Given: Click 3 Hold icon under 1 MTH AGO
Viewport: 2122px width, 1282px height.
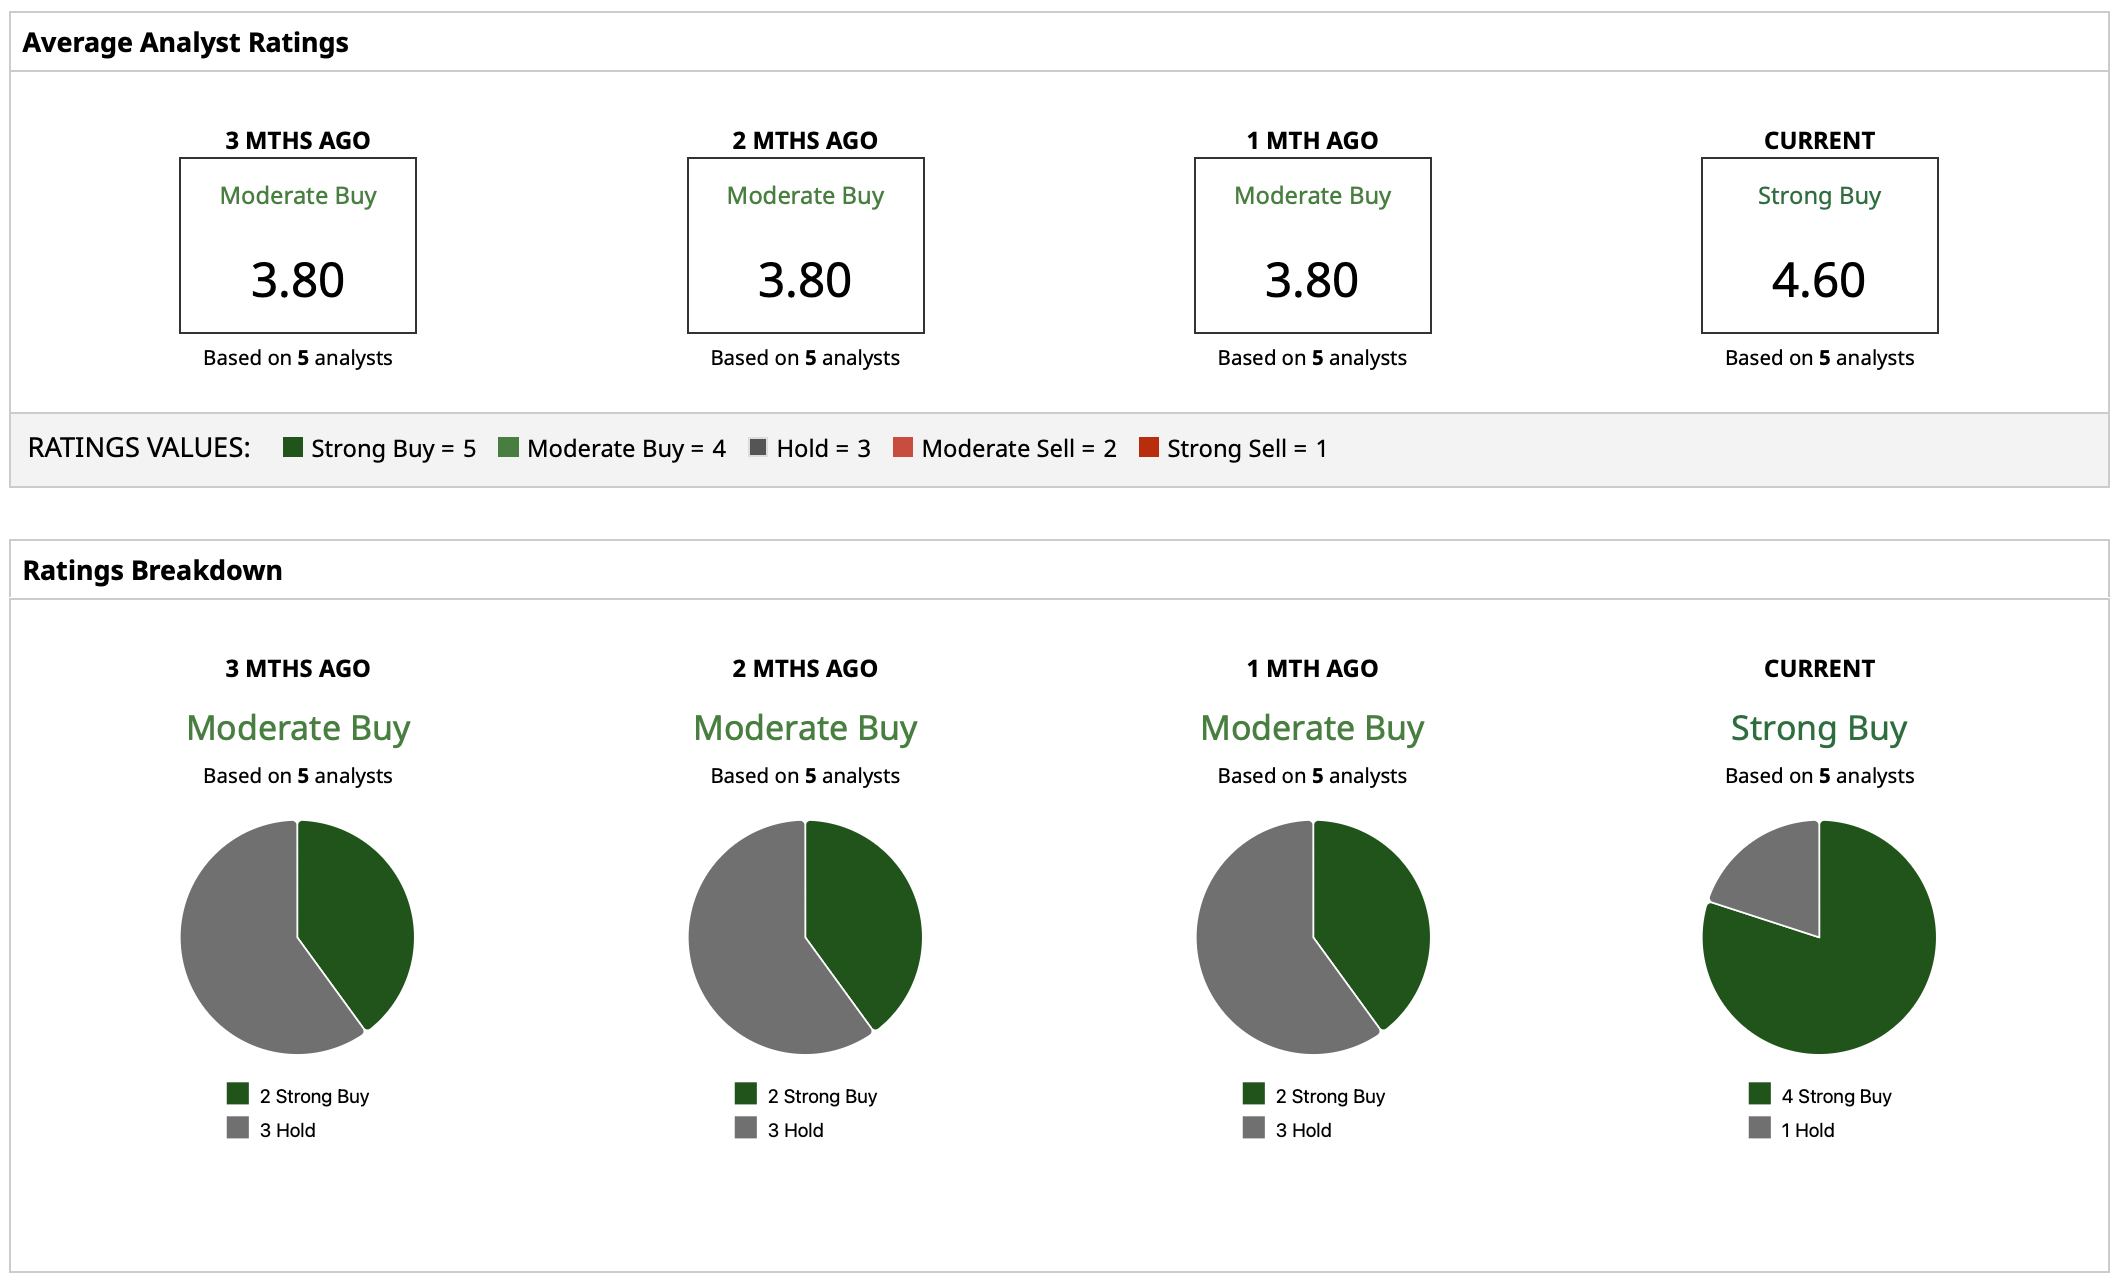Looking at the screenshot, I should [1253, 1128].
